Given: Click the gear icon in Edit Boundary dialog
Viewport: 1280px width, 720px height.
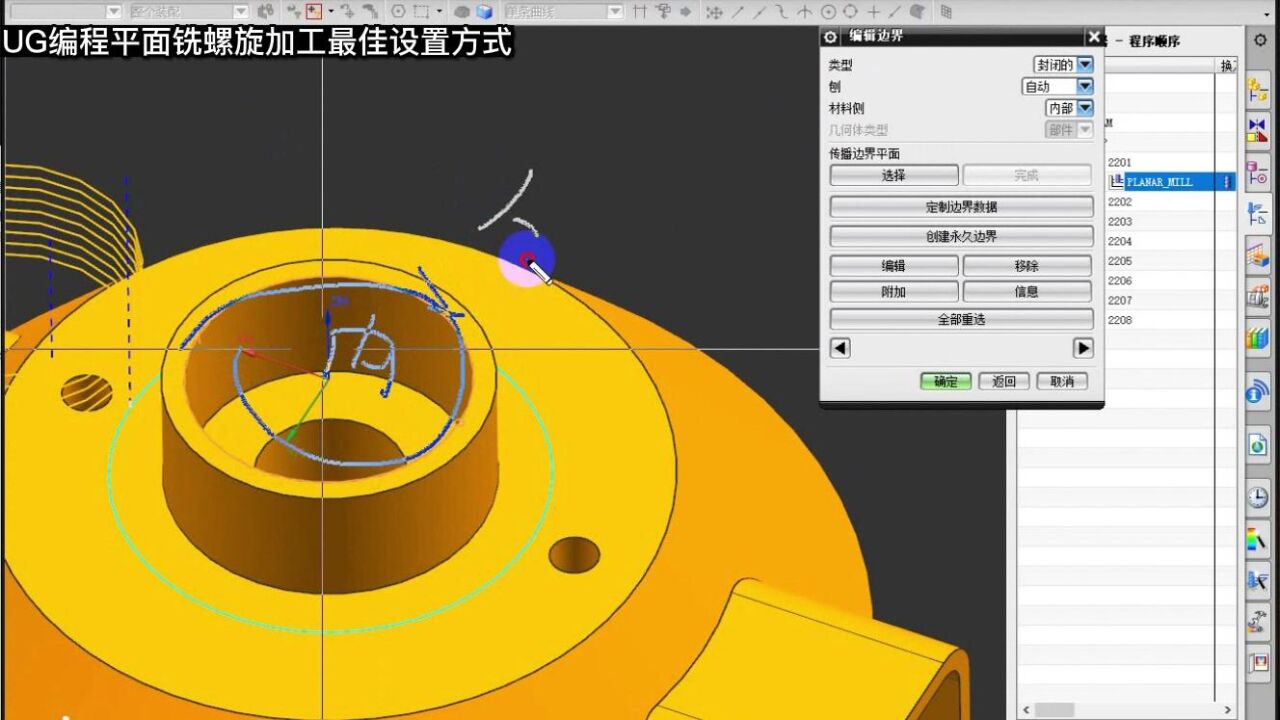Looking at the screenshot, I should point(830,37).
